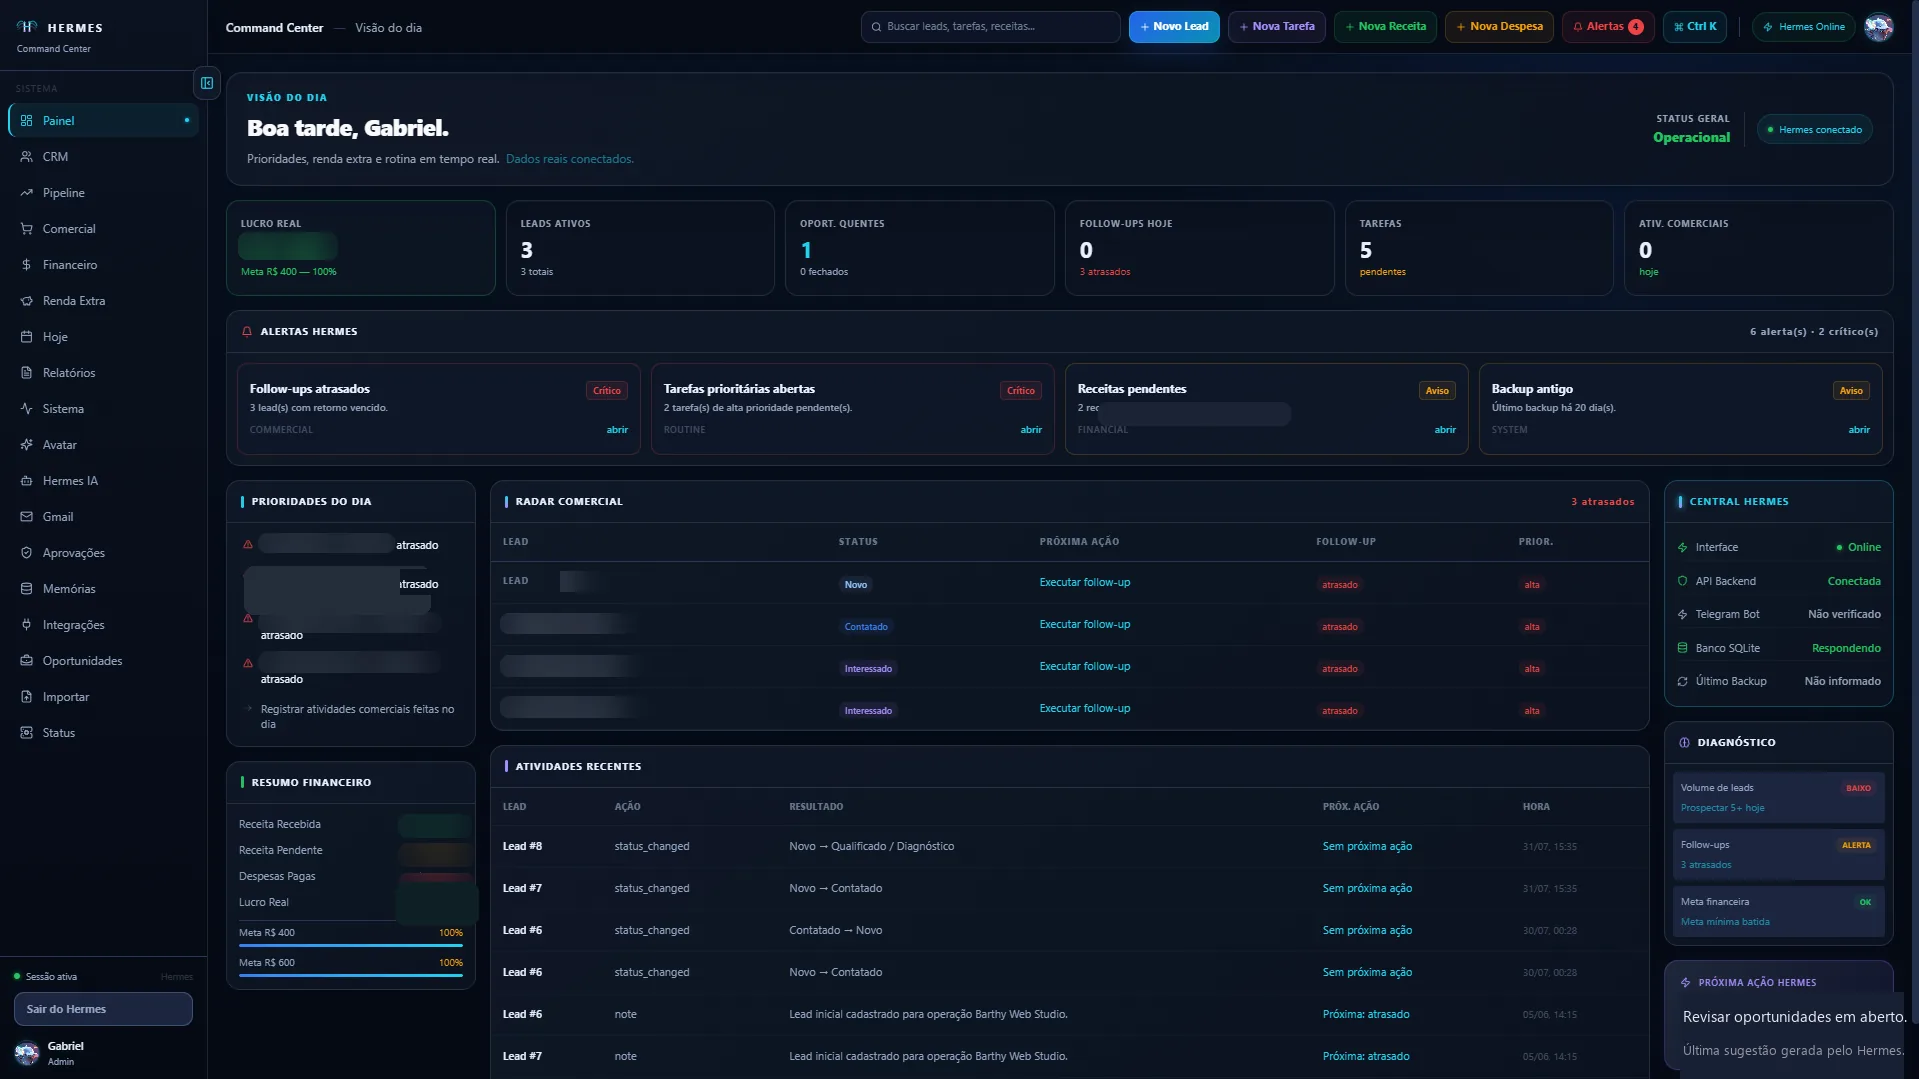Viewport: 1919px width, 1079px height.
Task: Open Integrações in the sidebar
Action: (103, 625)
